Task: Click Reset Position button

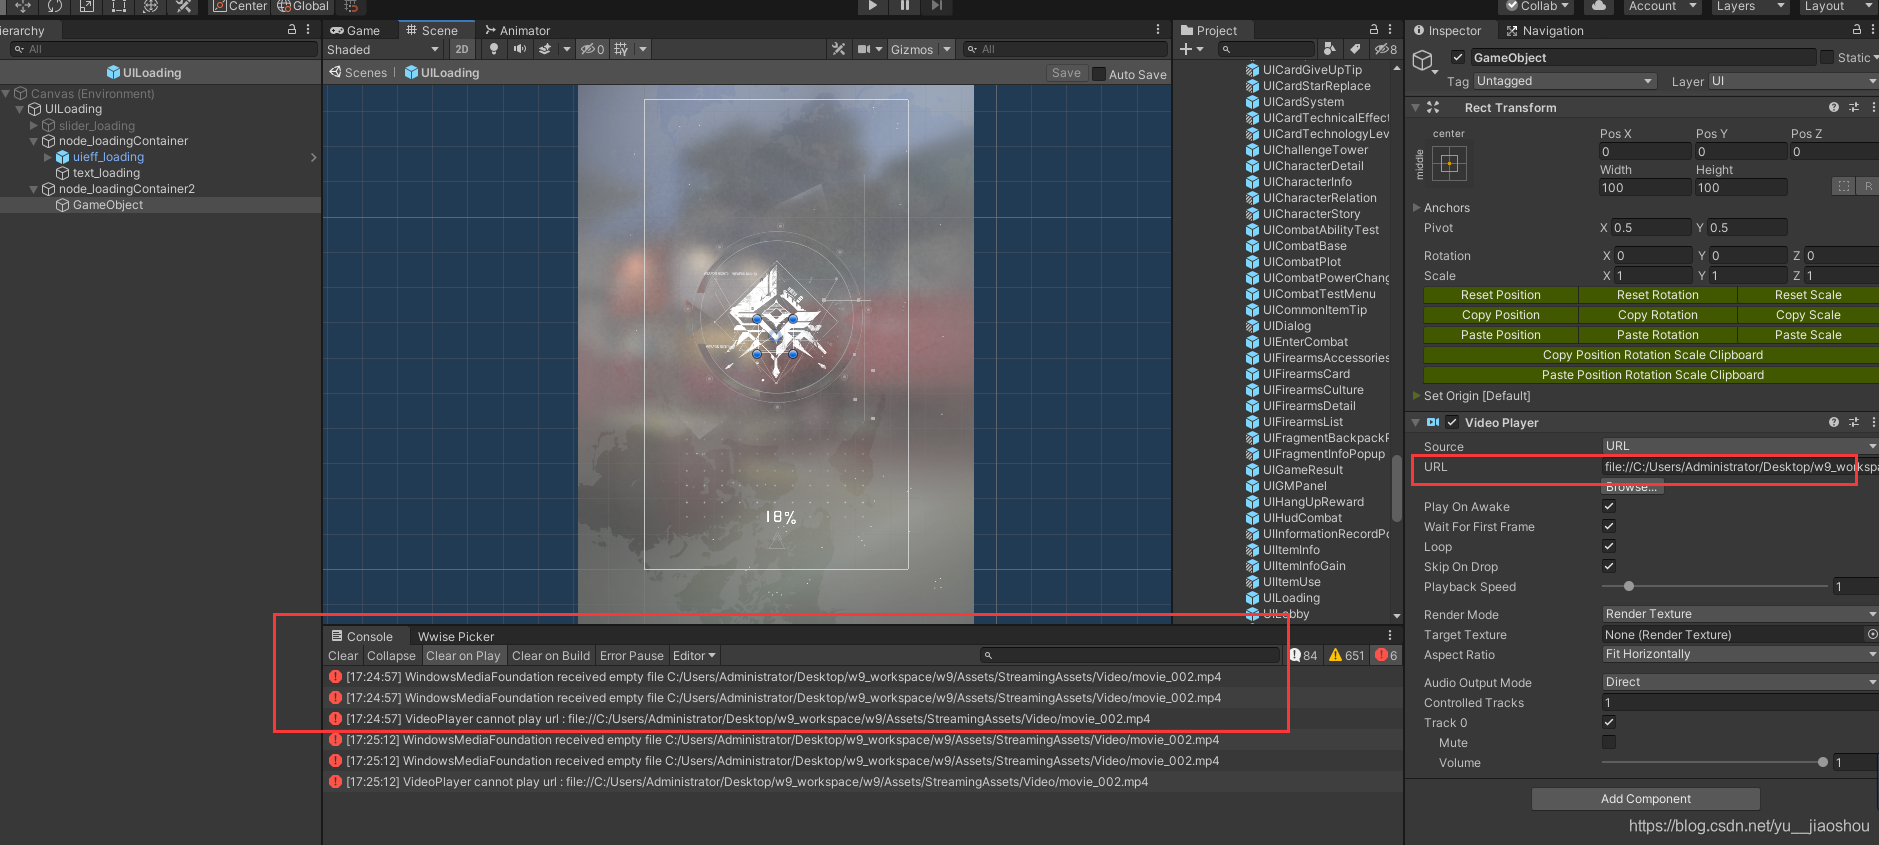Action: (x=1500, y=295)
